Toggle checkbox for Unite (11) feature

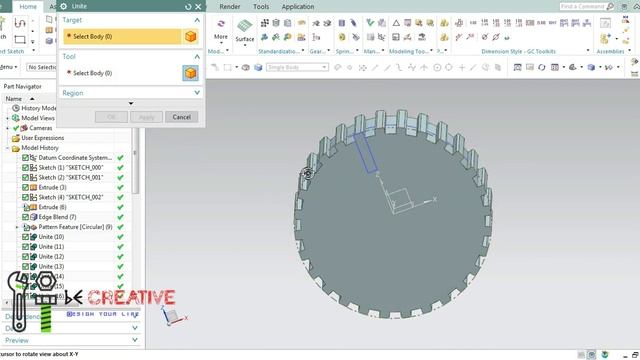tap(25, 247)
